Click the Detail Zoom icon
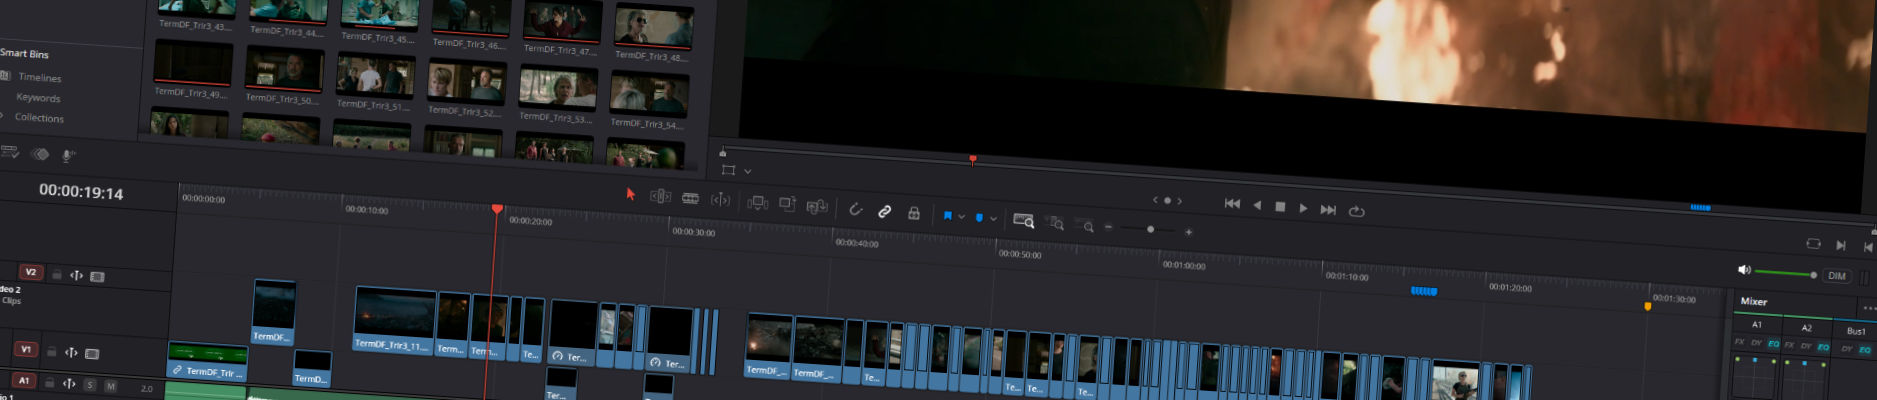This screenshot has height=400, width=1877. 1056,223
